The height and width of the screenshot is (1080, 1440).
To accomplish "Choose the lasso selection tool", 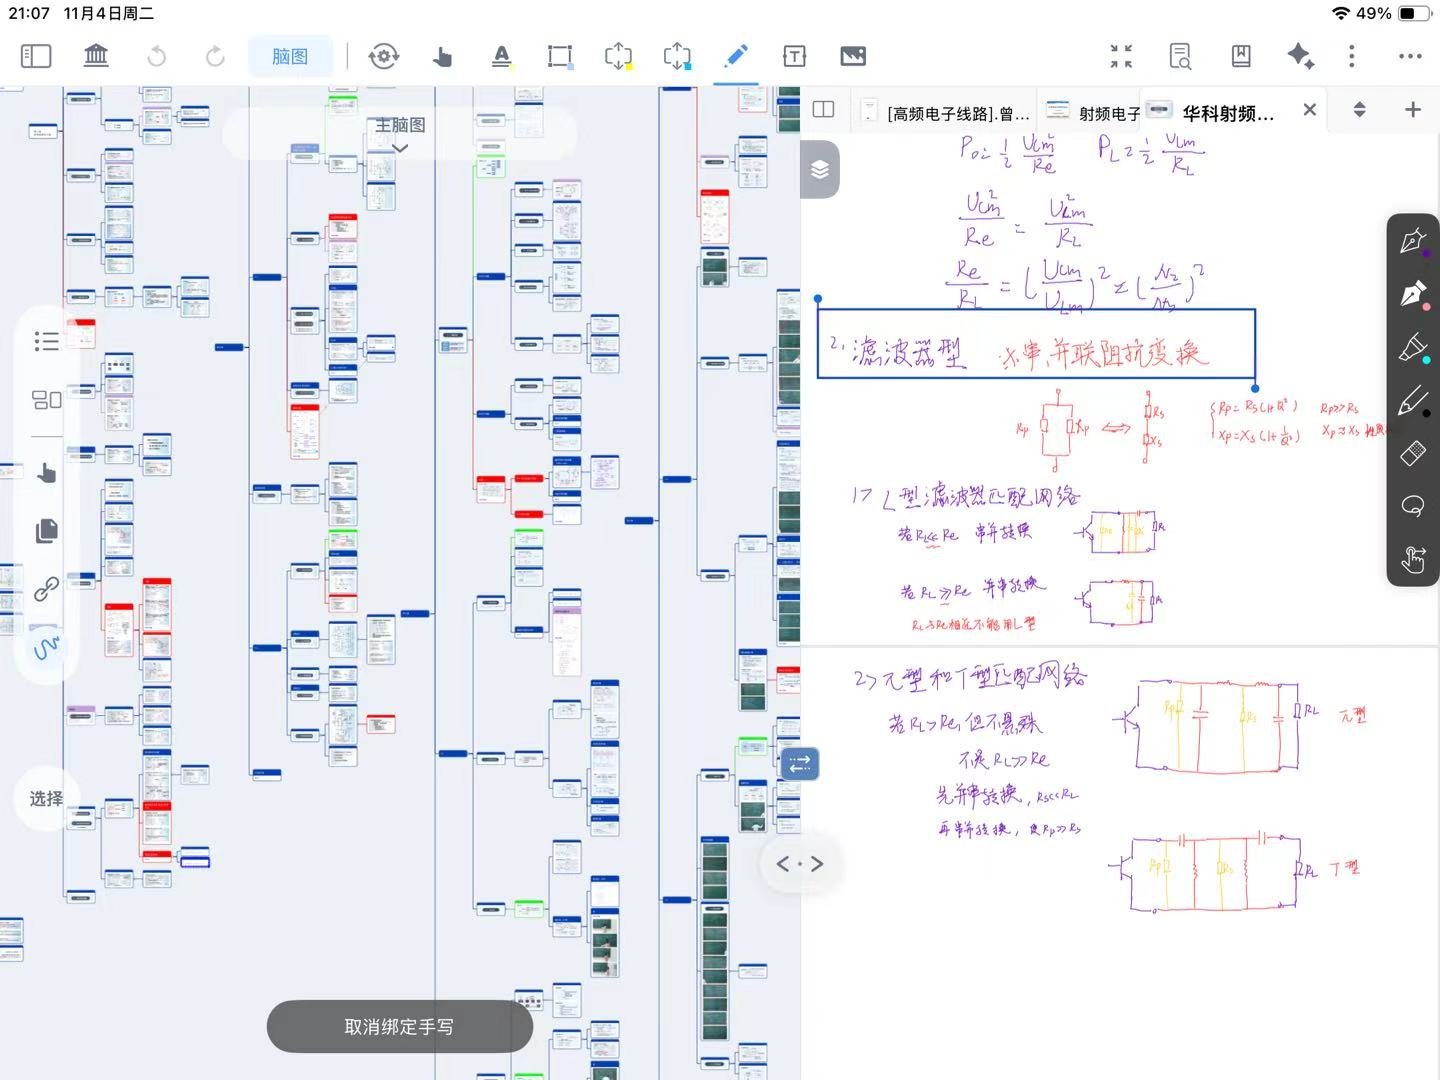I will click(1412, 506).
